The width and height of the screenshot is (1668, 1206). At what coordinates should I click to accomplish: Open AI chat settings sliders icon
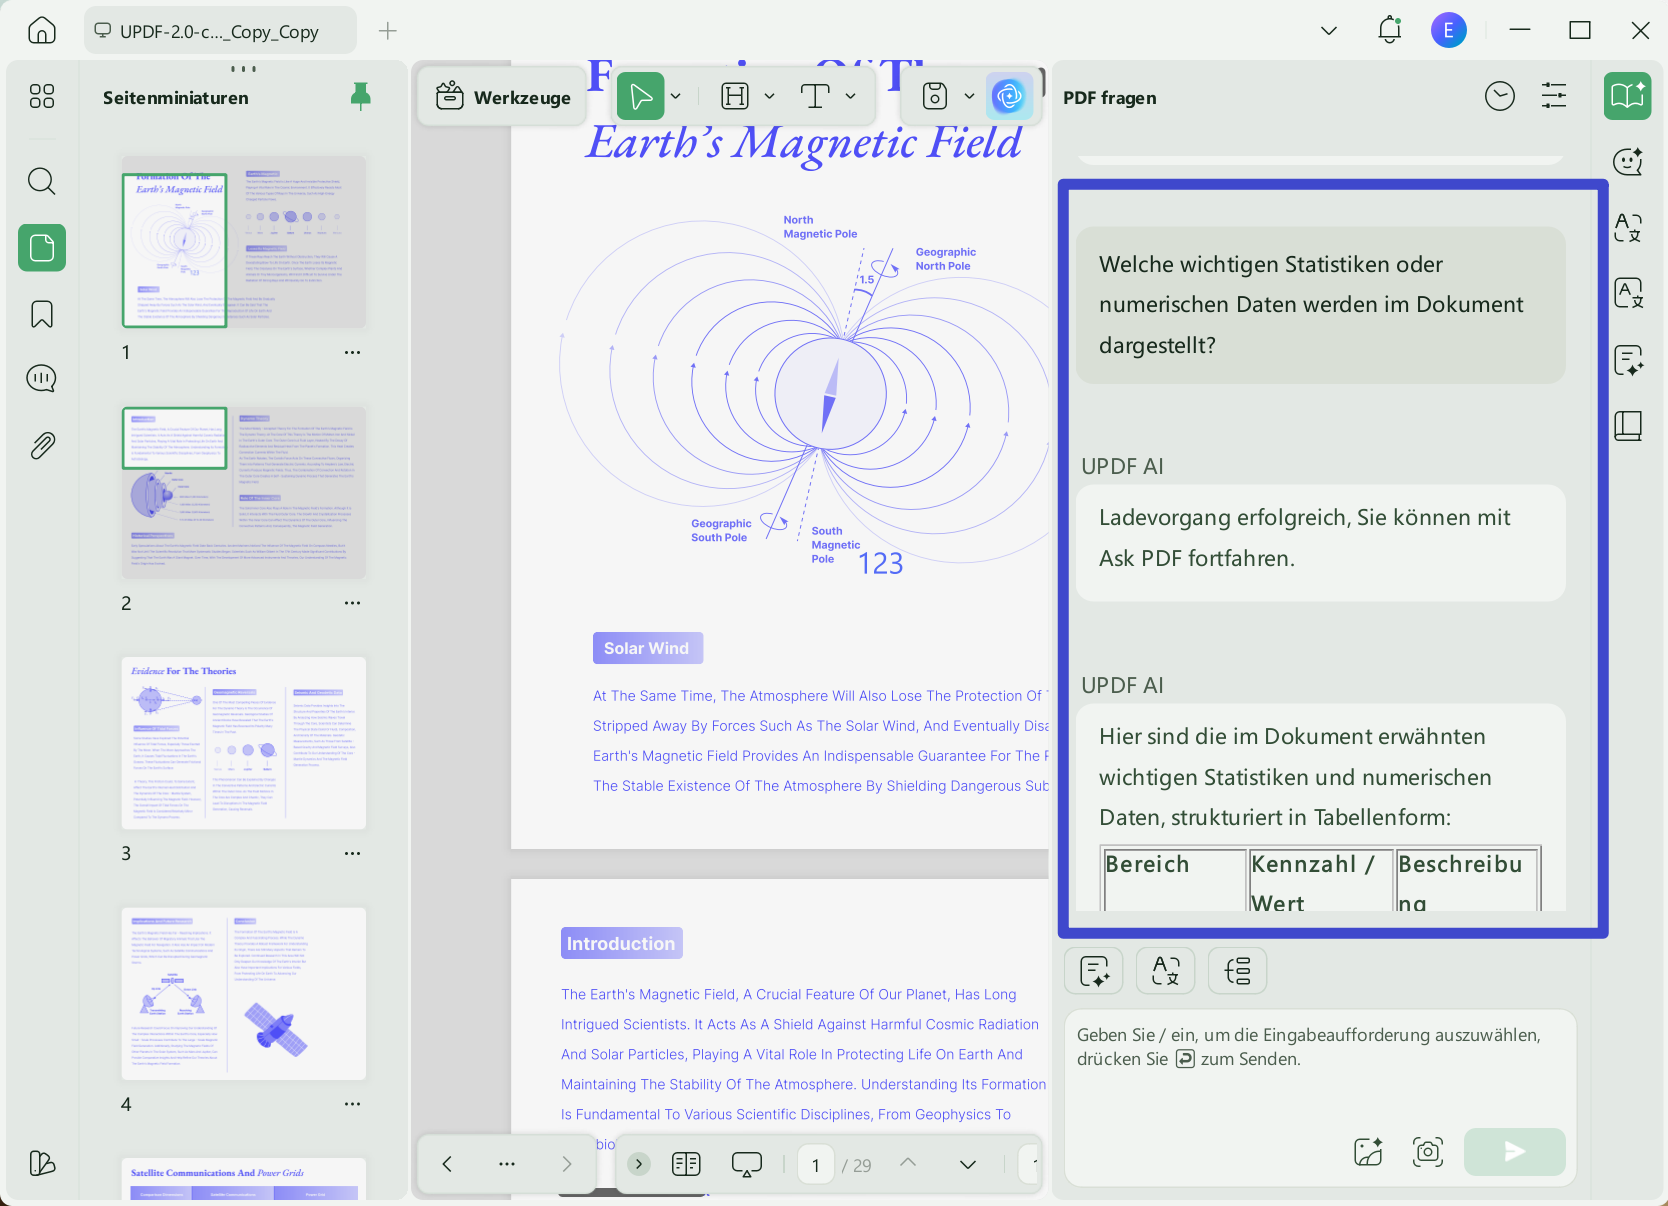(x=1554, y=96)
